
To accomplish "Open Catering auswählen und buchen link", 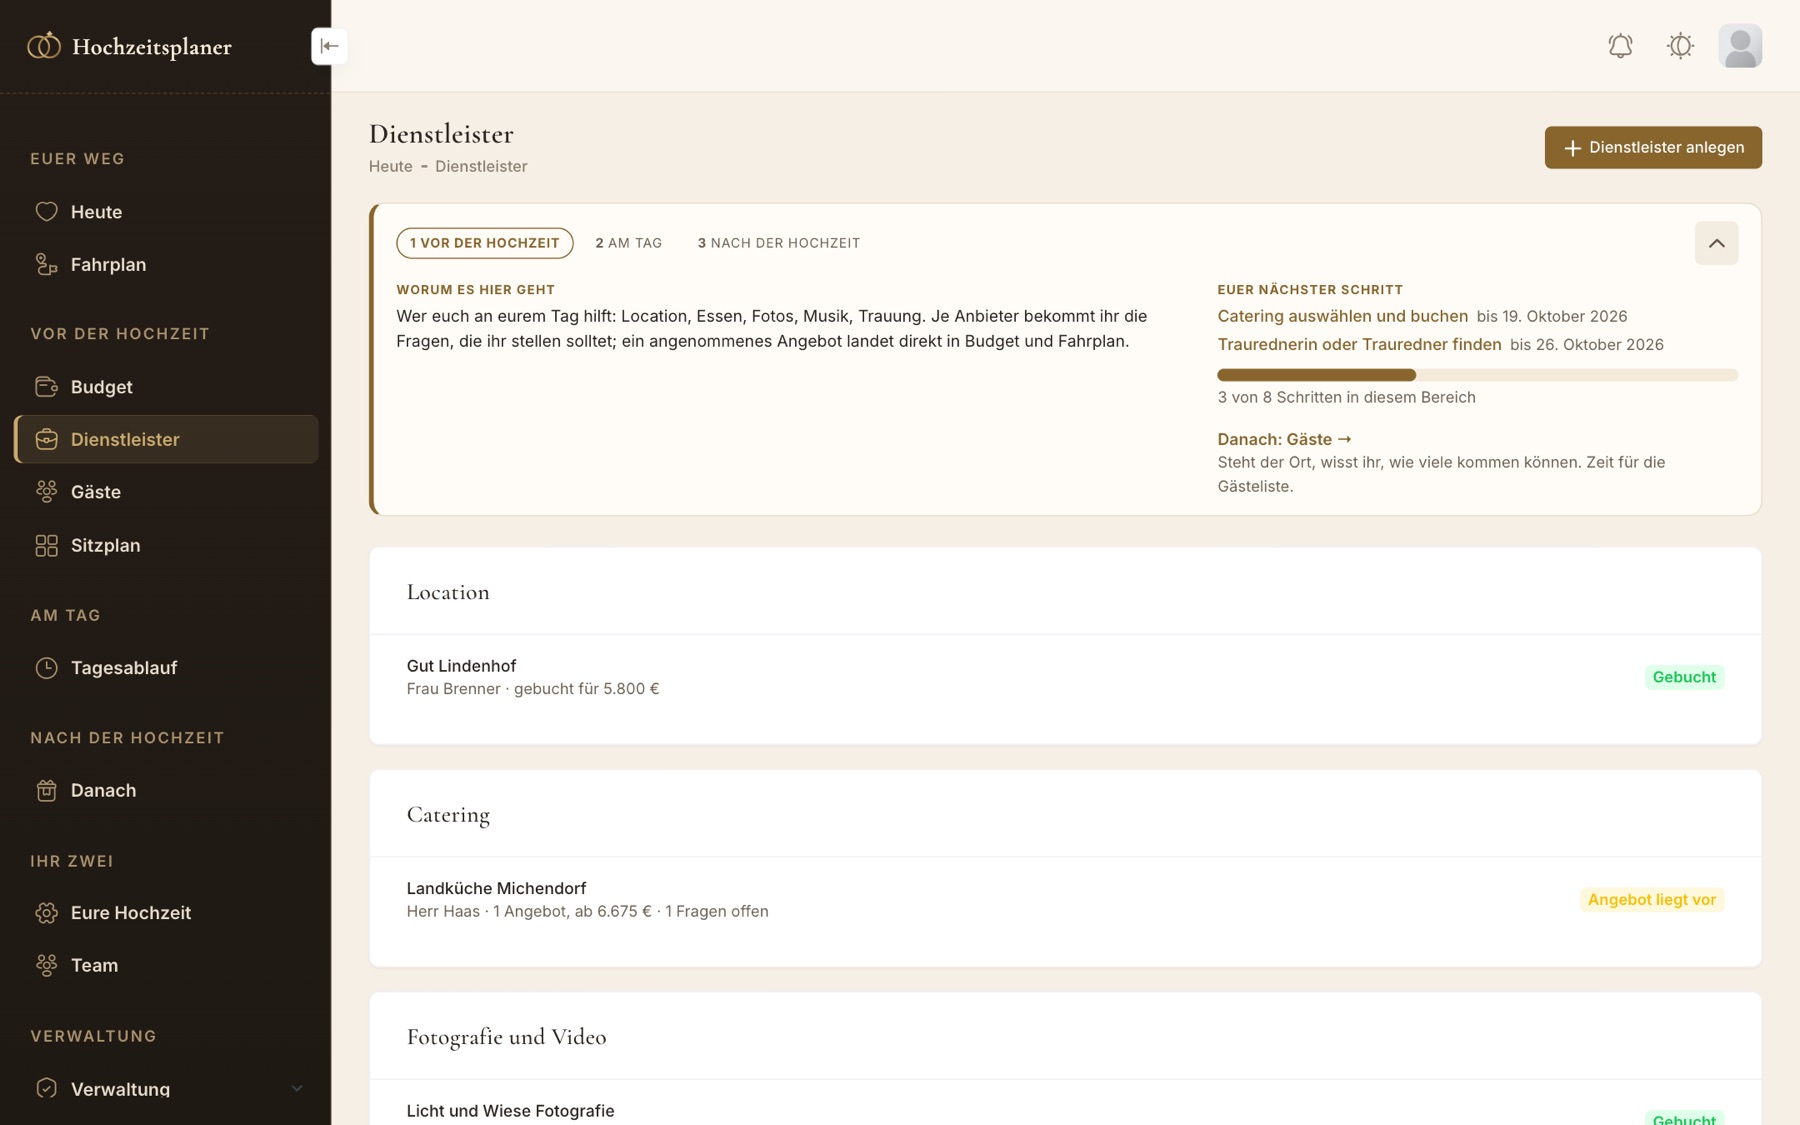I will tap(1342, 316).
